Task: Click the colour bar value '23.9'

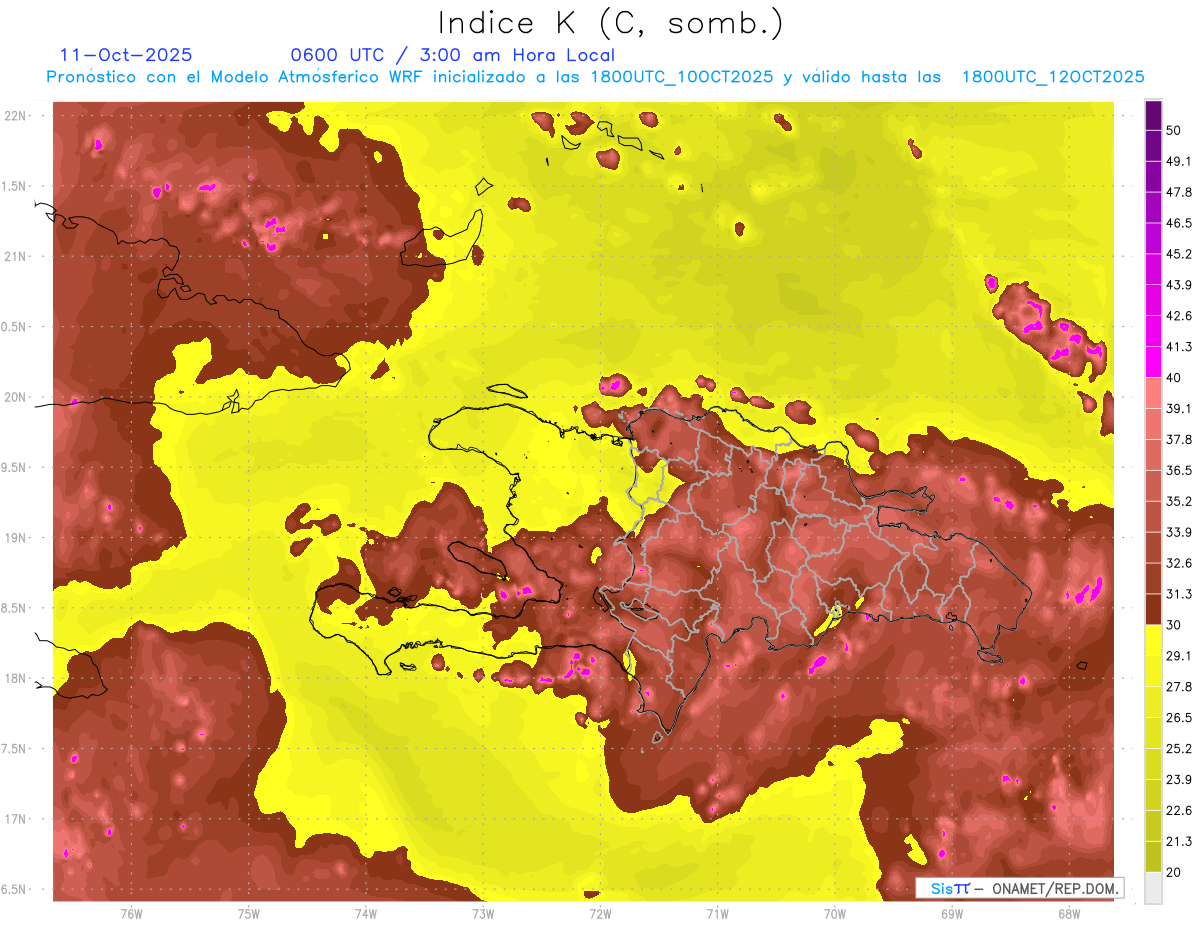Action: coord(1178,779)
